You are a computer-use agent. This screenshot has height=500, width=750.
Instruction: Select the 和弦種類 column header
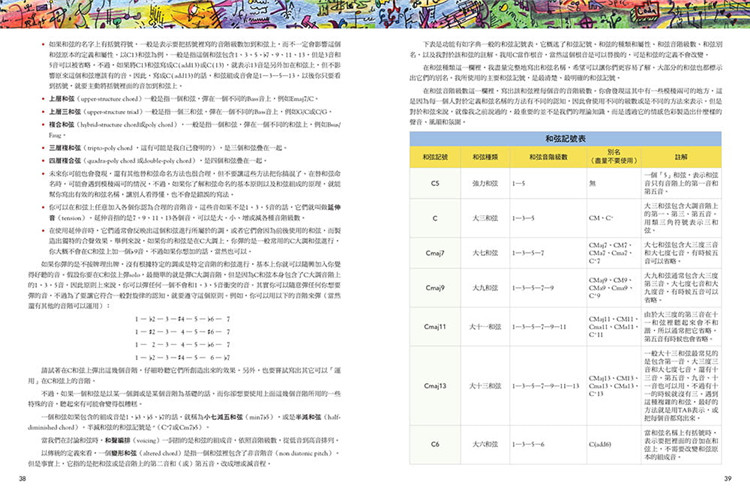pos(485,157)
